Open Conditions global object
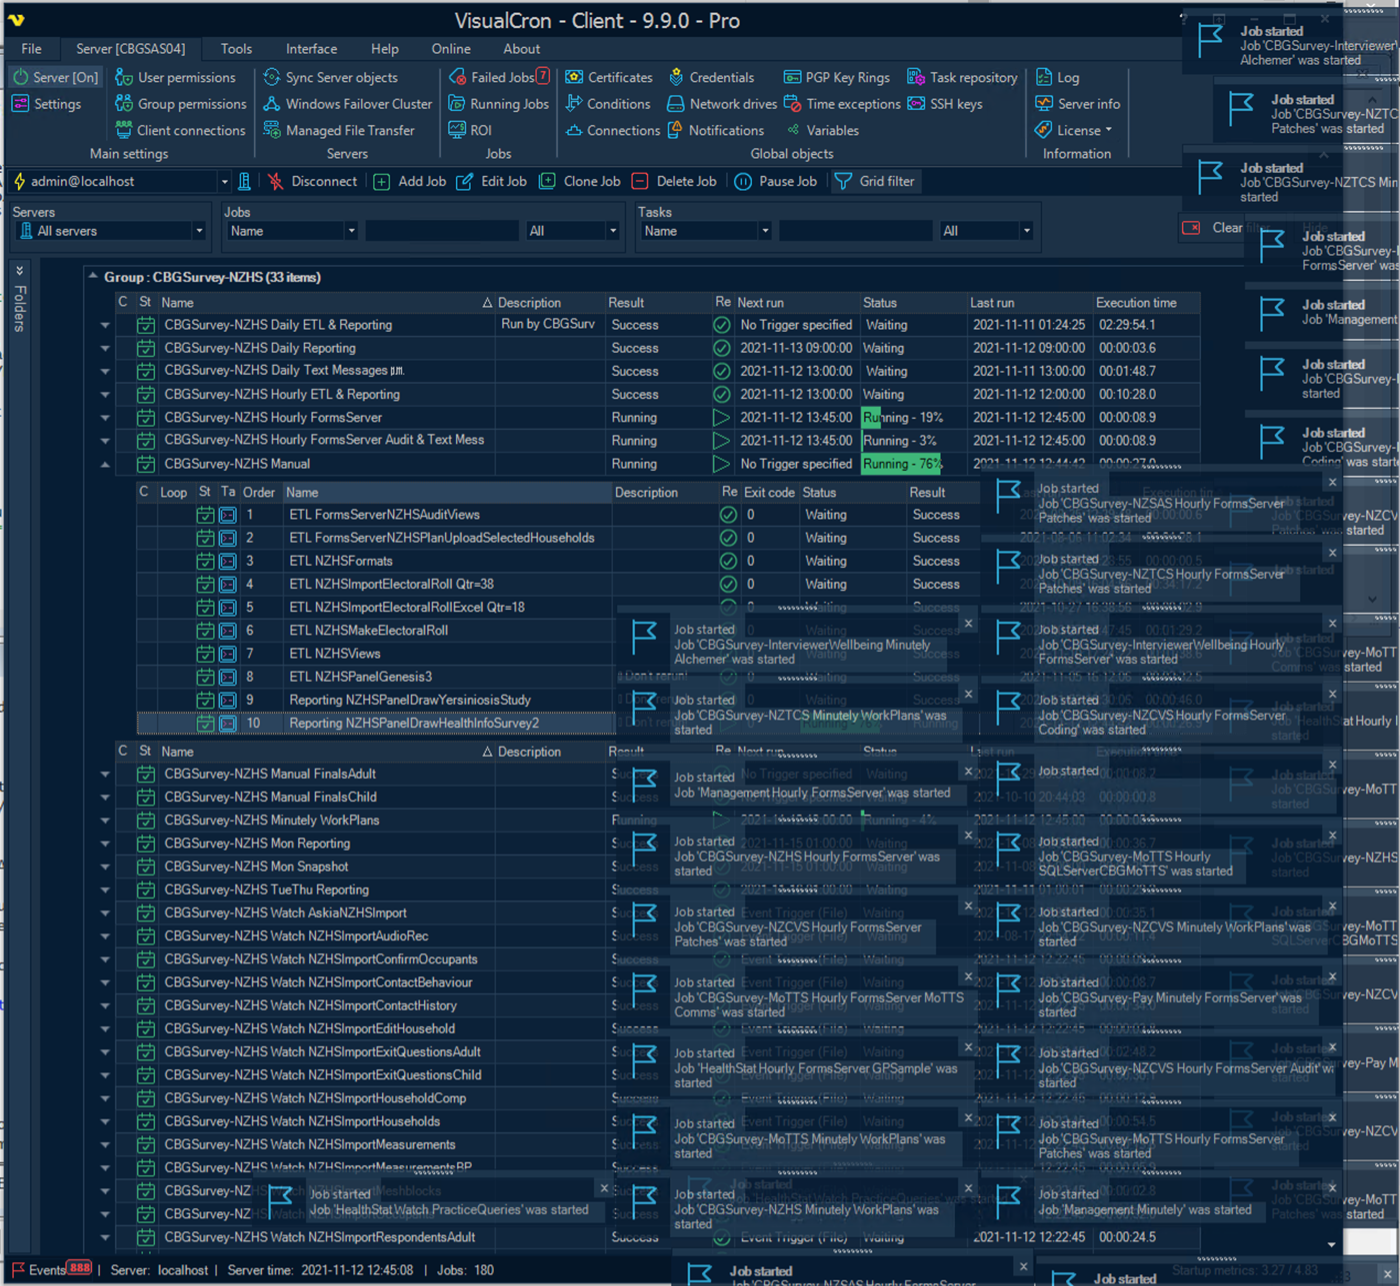Image resolution: width=1400 pixels, height=1286 pixels. pyautogui.click(x=608, y=104)
